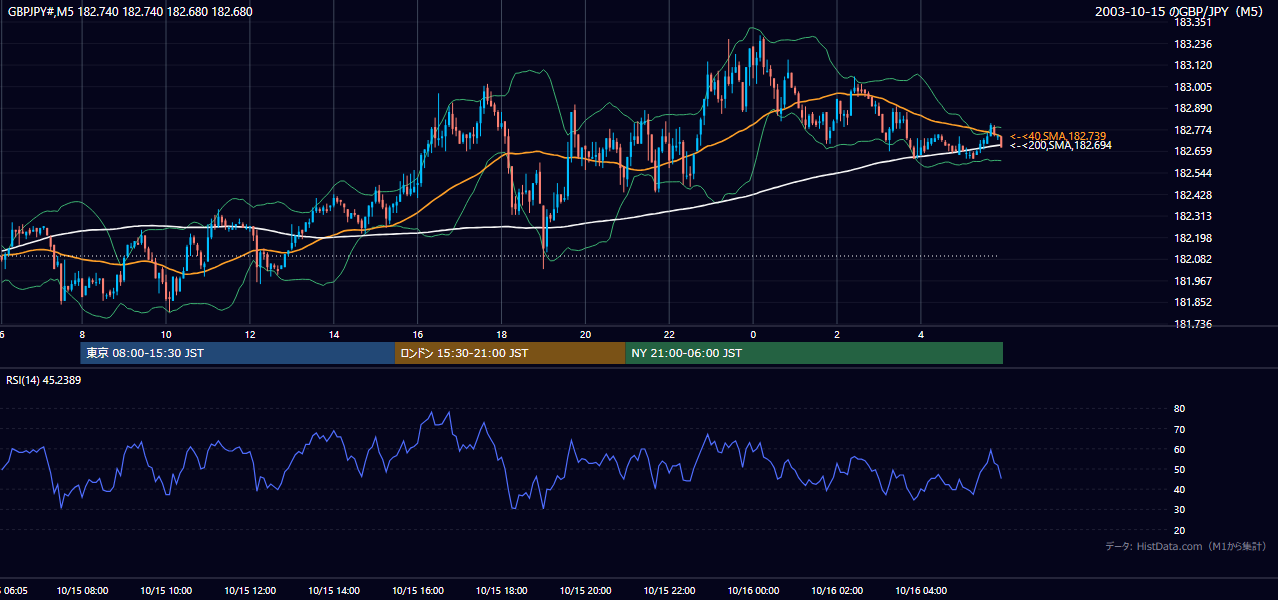Click the 200 SMA 182.694 label
The width and height of the screenshot is (1278, 600).
[1060, 145]
